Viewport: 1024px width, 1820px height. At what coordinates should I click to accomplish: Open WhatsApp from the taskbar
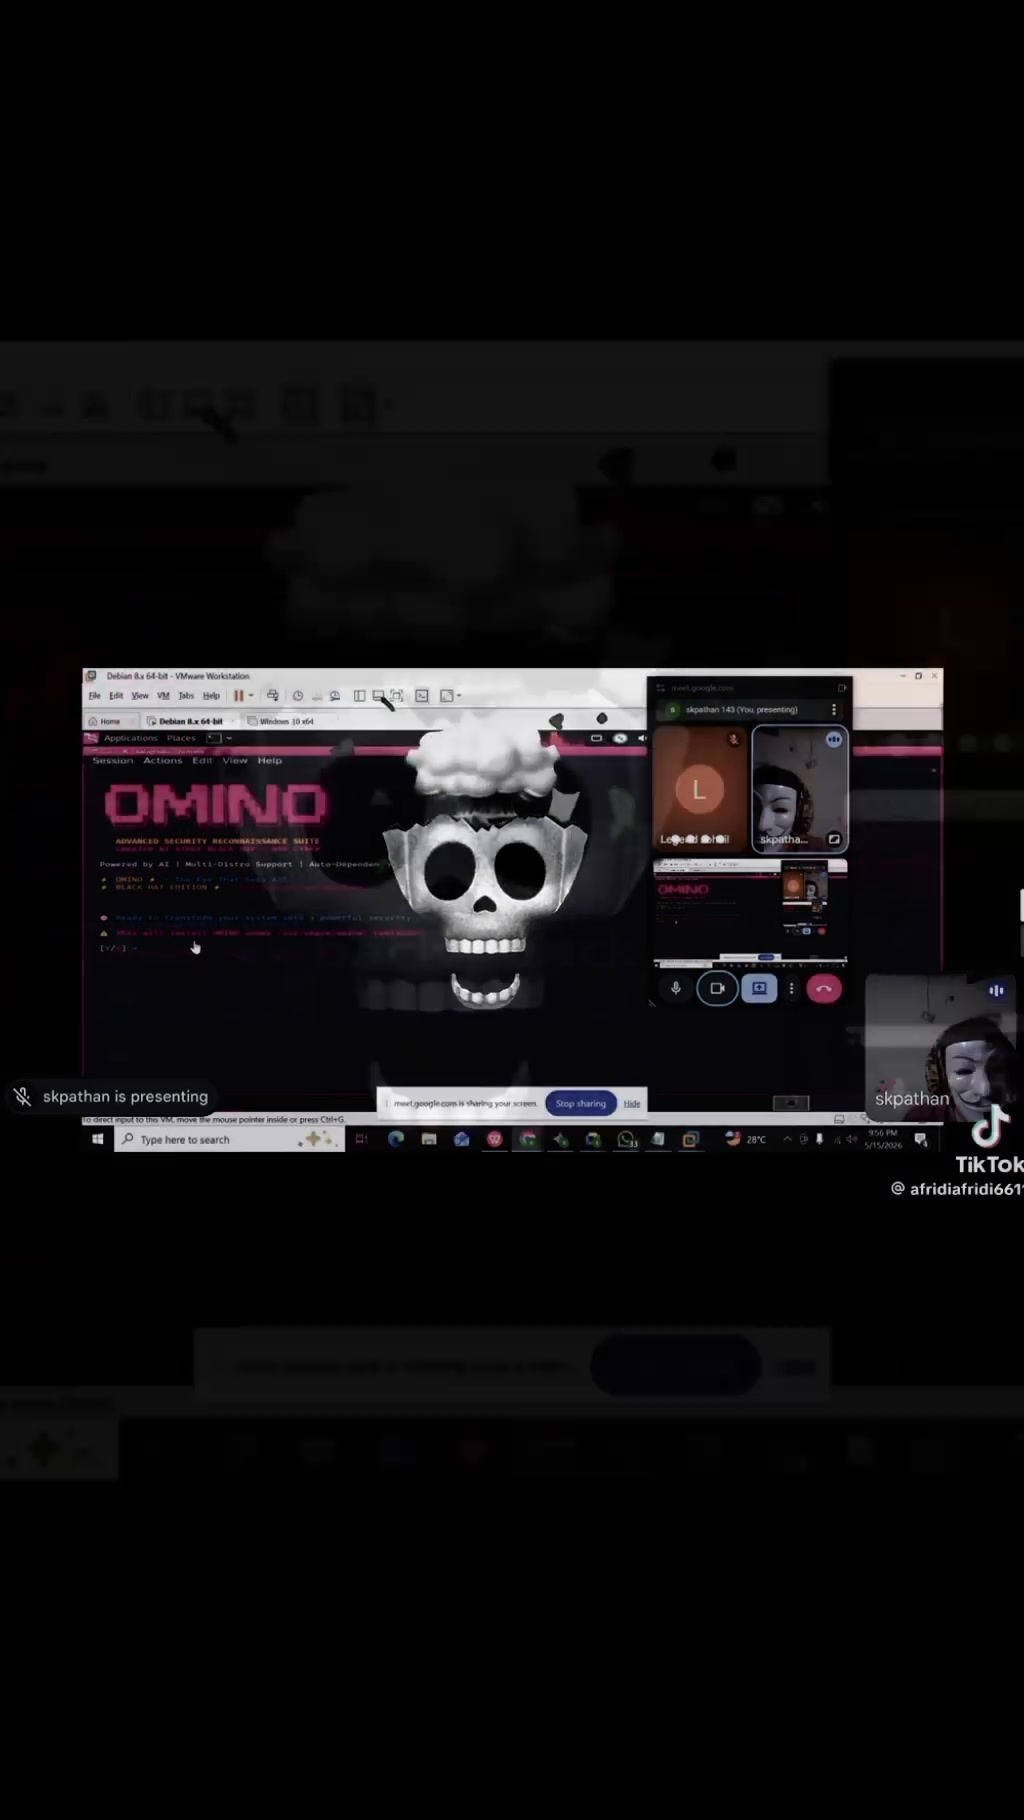(x=626, y=1139)
